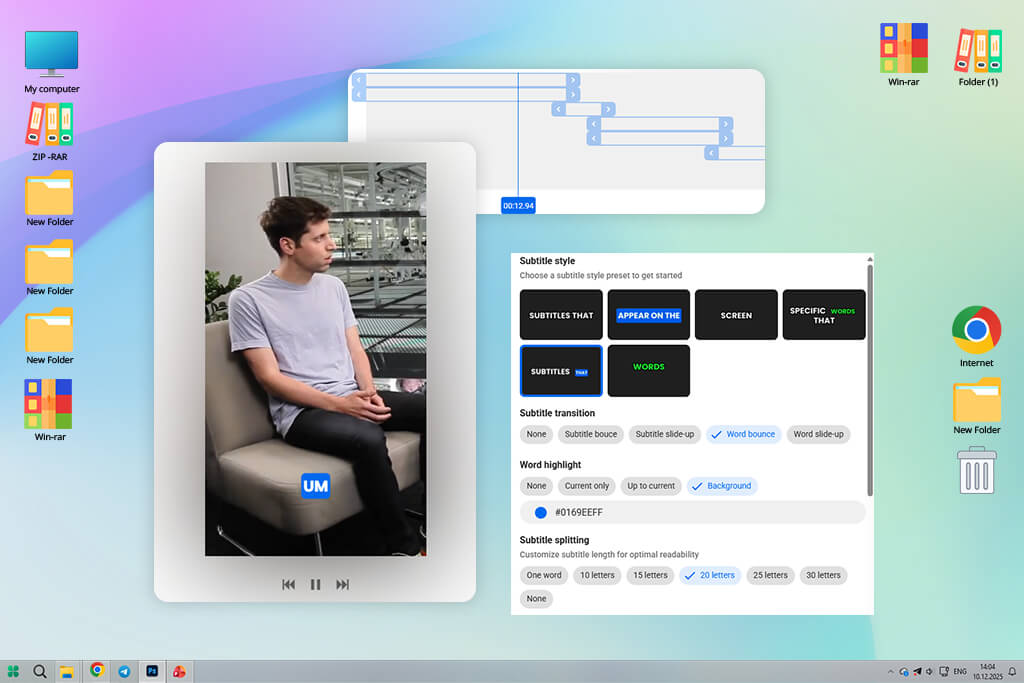Image resolution: width=1024 pixels, height=683 pixels.
Task: Click the ENG language indicator
Action: click(960, 671)
